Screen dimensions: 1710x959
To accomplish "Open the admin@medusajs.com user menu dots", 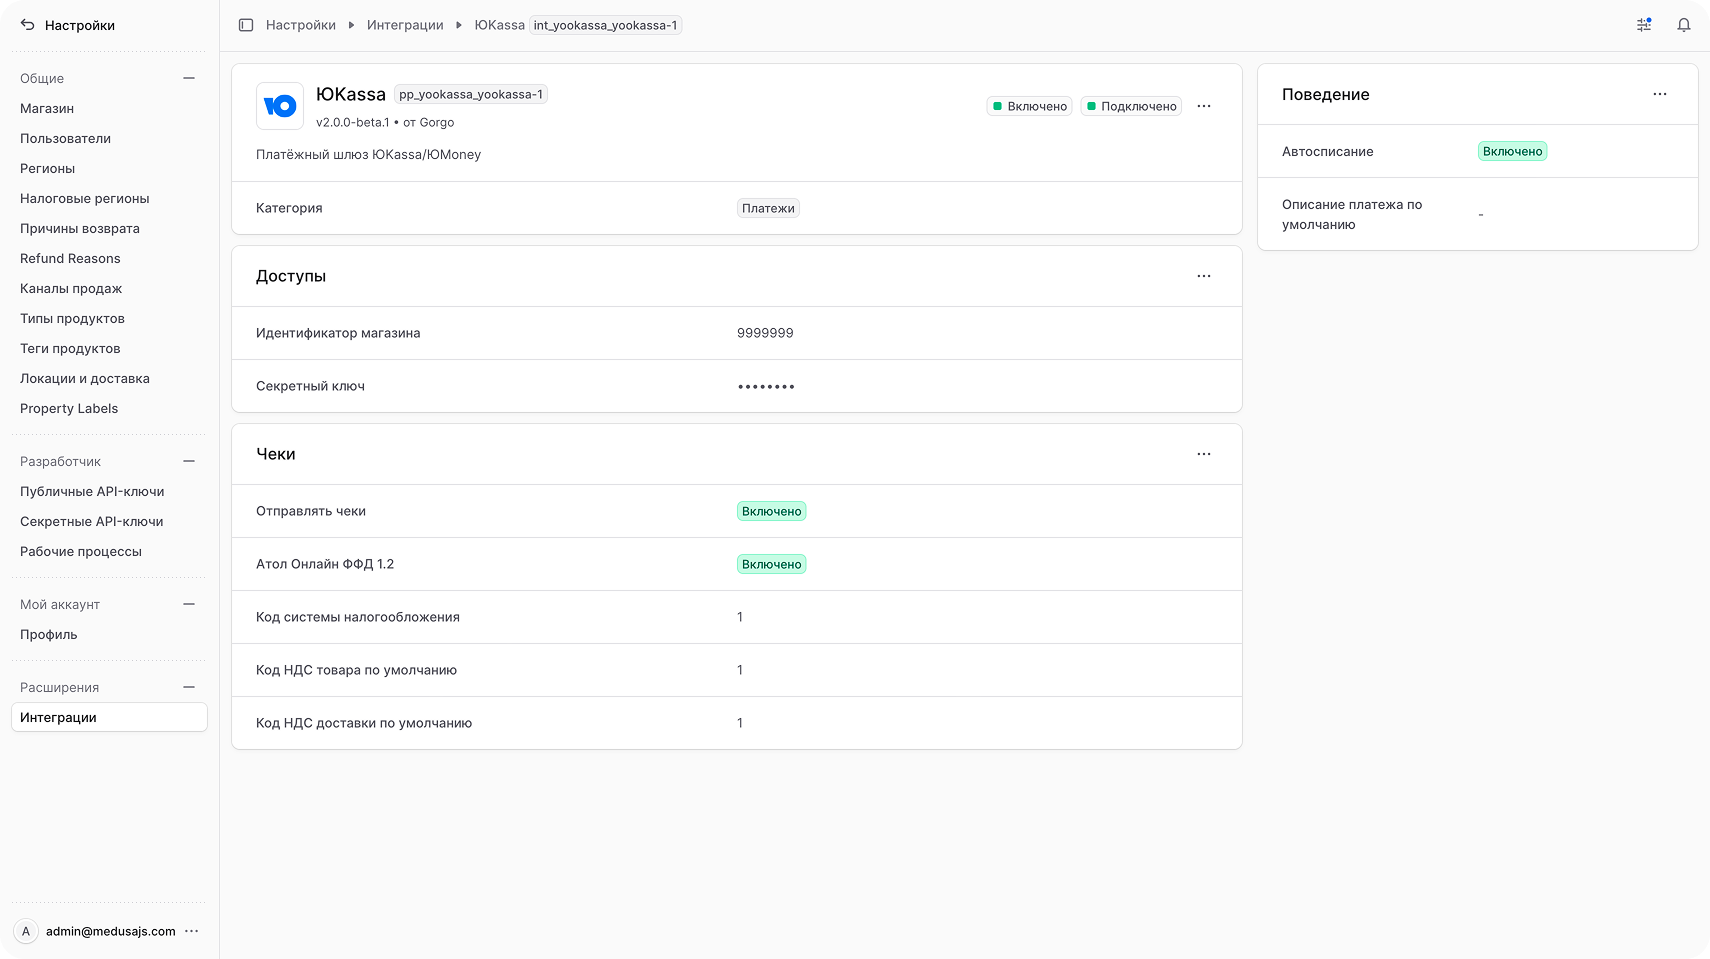I will tap(192, 931).
